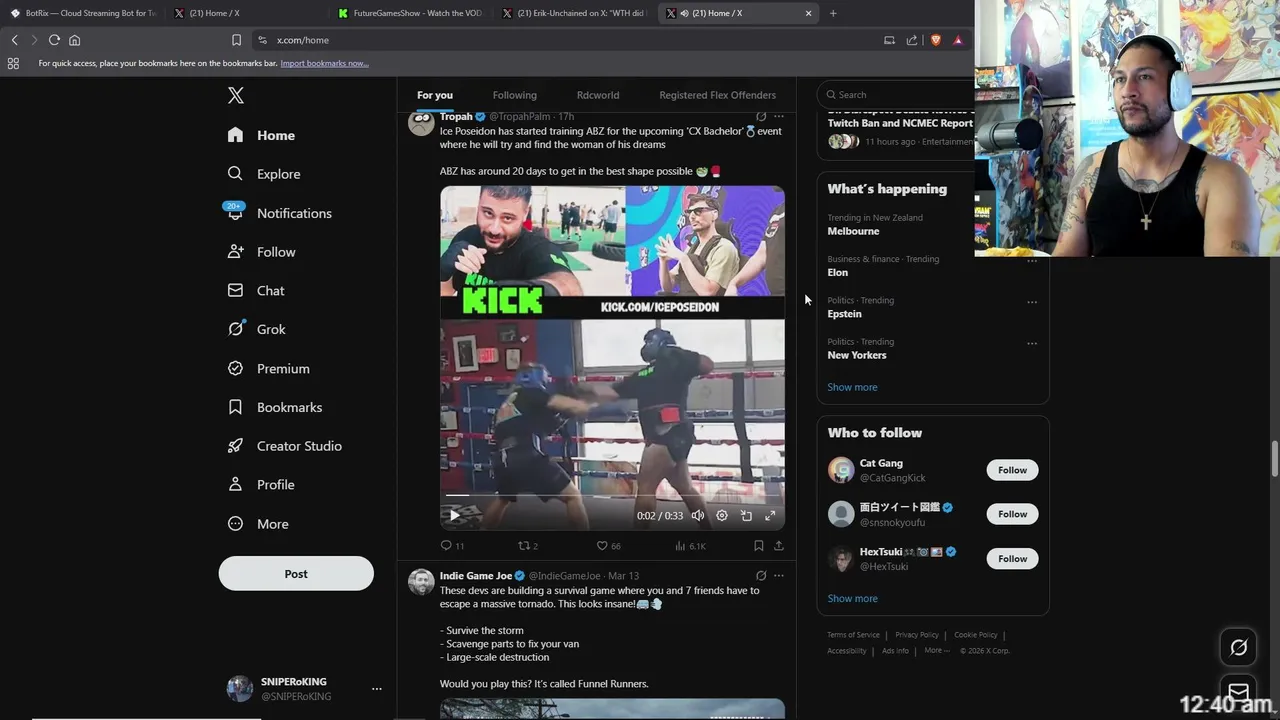Viewport: 1280px width, 720px height.
Task: Like Tropah's post with 66 likes
Action: pos(608,546)
